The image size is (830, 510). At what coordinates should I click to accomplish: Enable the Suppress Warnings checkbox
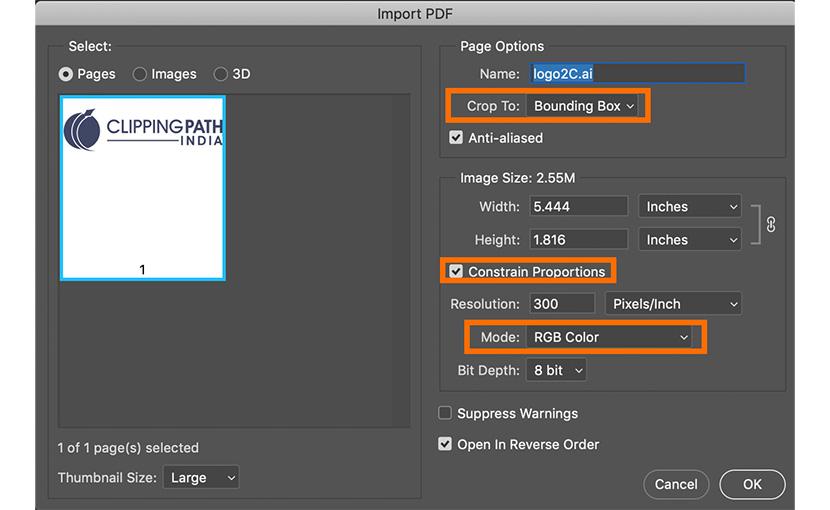445,413
